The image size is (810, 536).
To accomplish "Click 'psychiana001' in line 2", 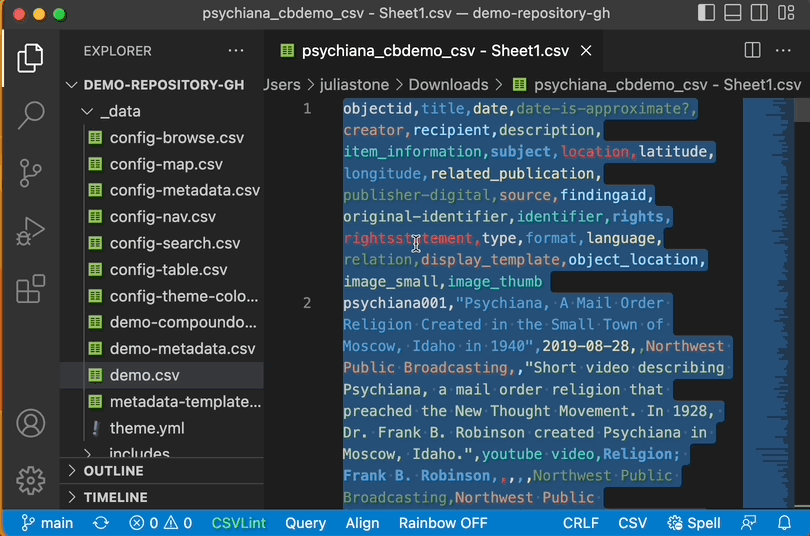I will tap(395, 303).
